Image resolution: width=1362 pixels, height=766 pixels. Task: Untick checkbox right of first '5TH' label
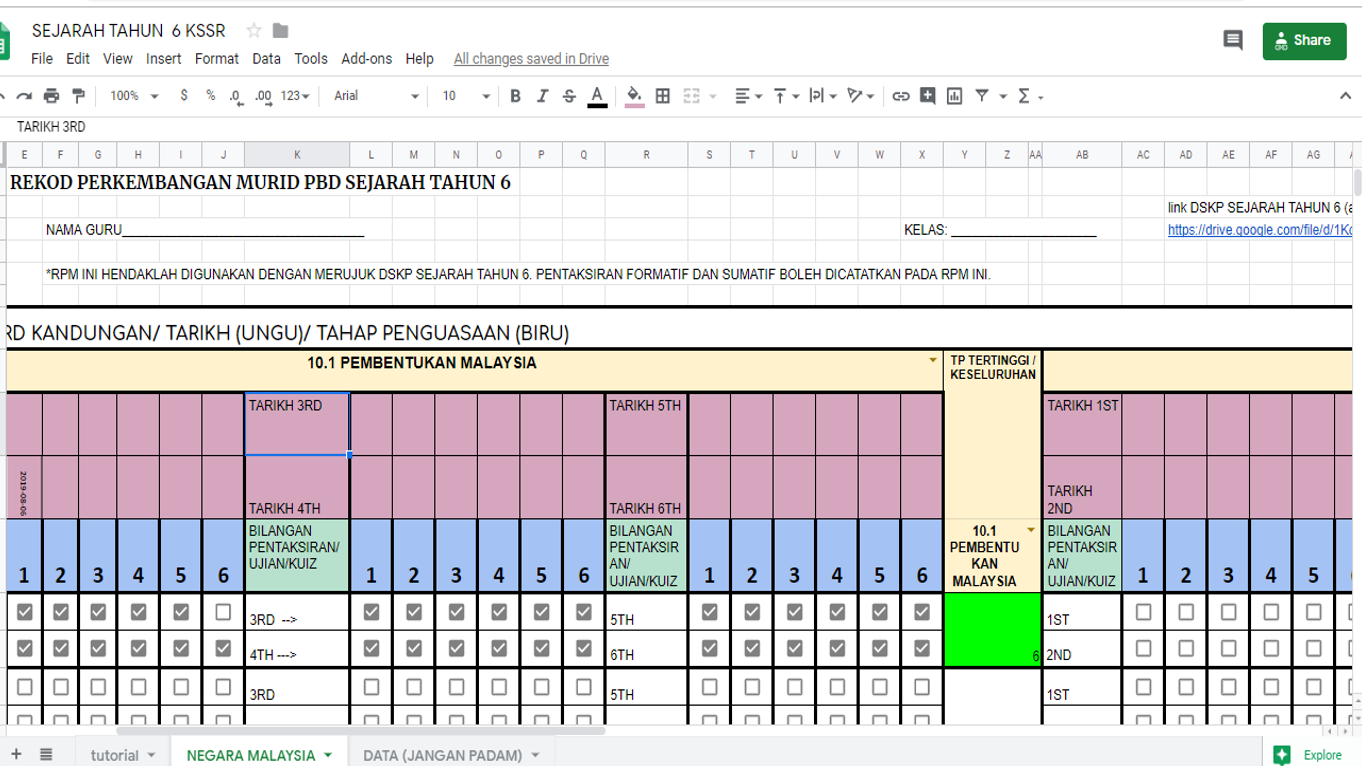(x=709, y=612)
